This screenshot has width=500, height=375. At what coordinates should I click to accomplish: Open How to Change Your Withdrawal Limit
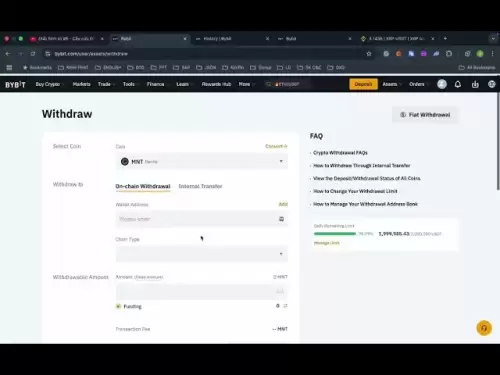point(355,191)
